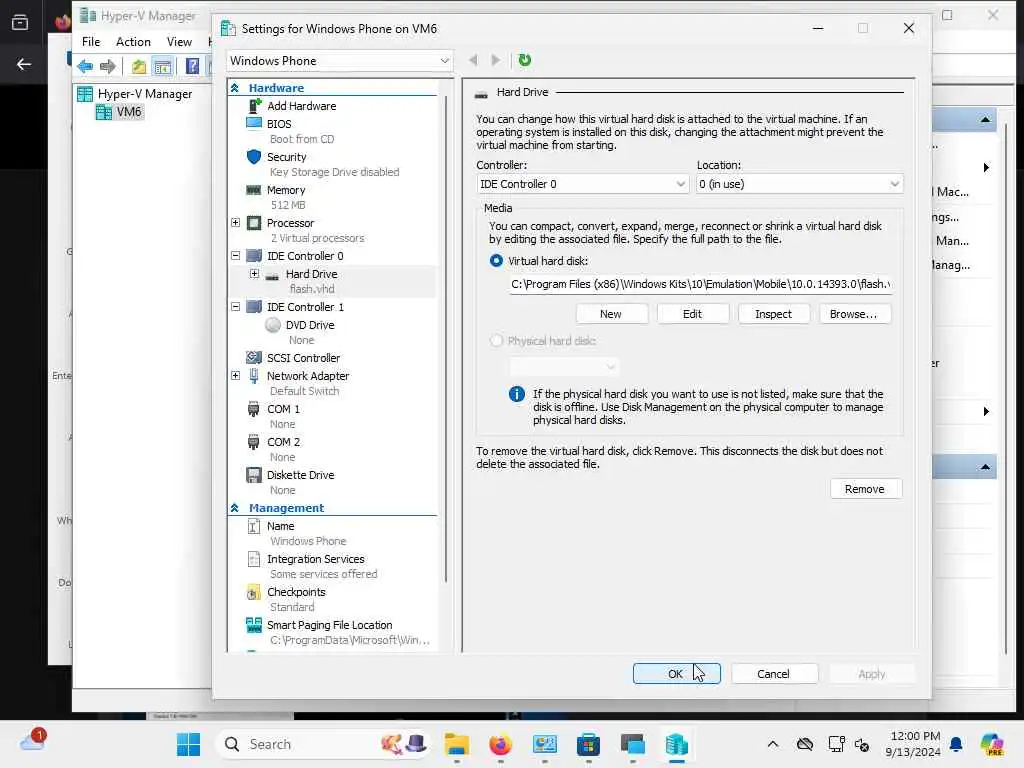Open Firefox from the taskbar
Image resolution: width=1024 pixels, height=768 pixels.
click(500, 744)
